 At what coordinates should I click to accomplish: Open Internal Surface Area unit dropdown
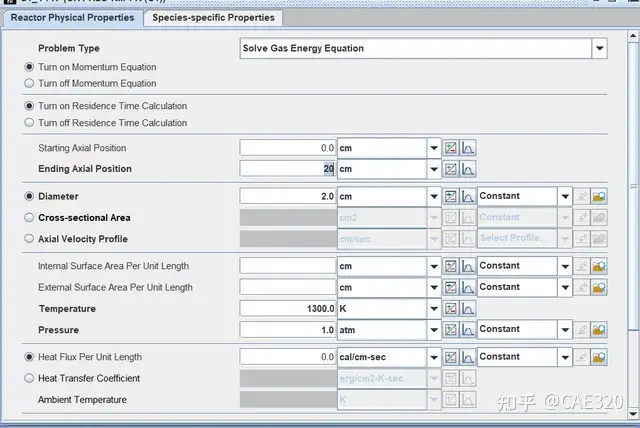[x=434, y=266]
